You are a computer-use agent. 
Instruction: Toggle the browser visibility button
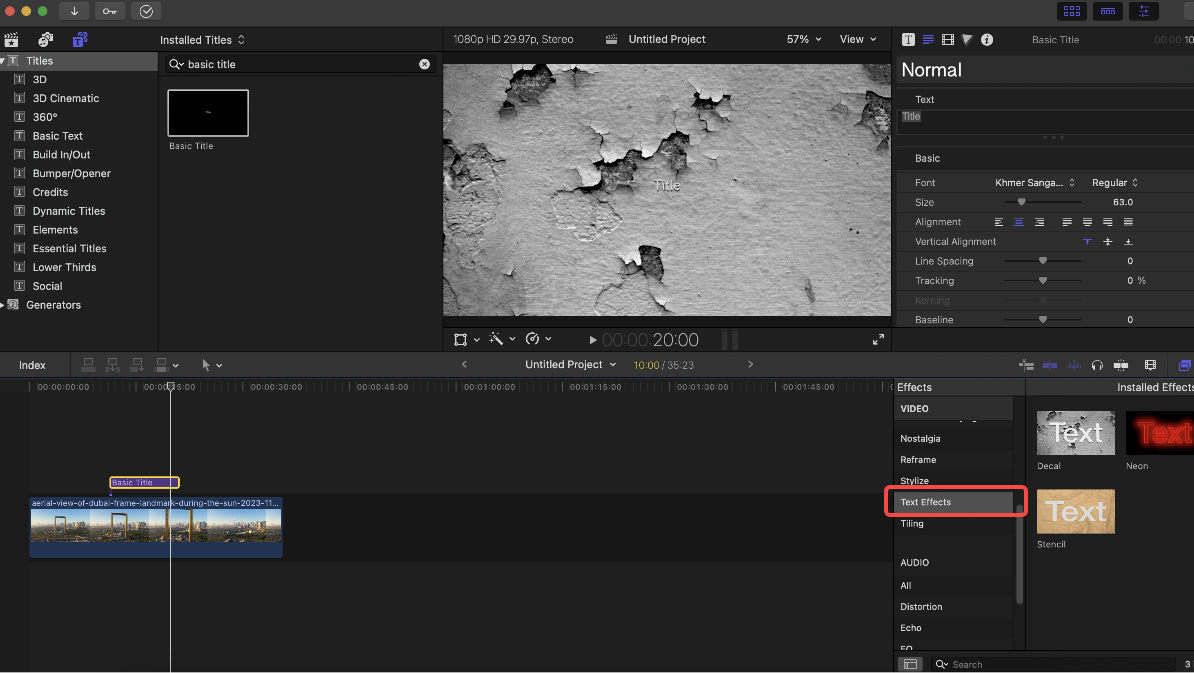[1072, 11]
